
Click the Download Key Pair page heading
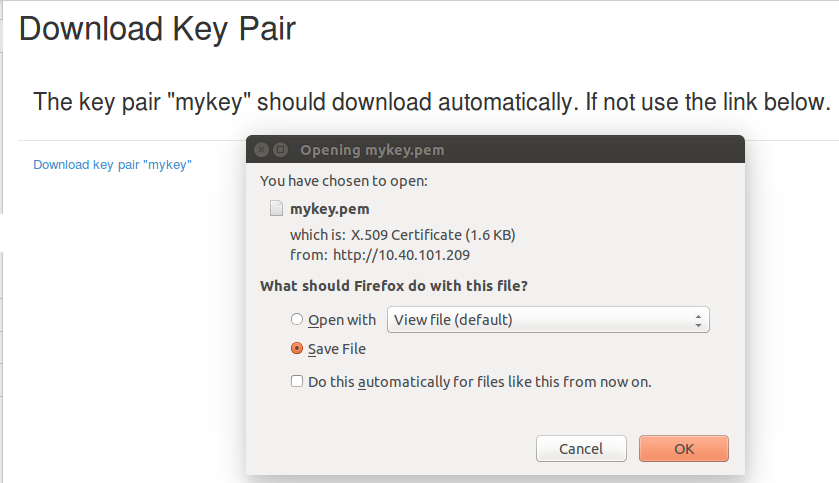pos(157,28)
